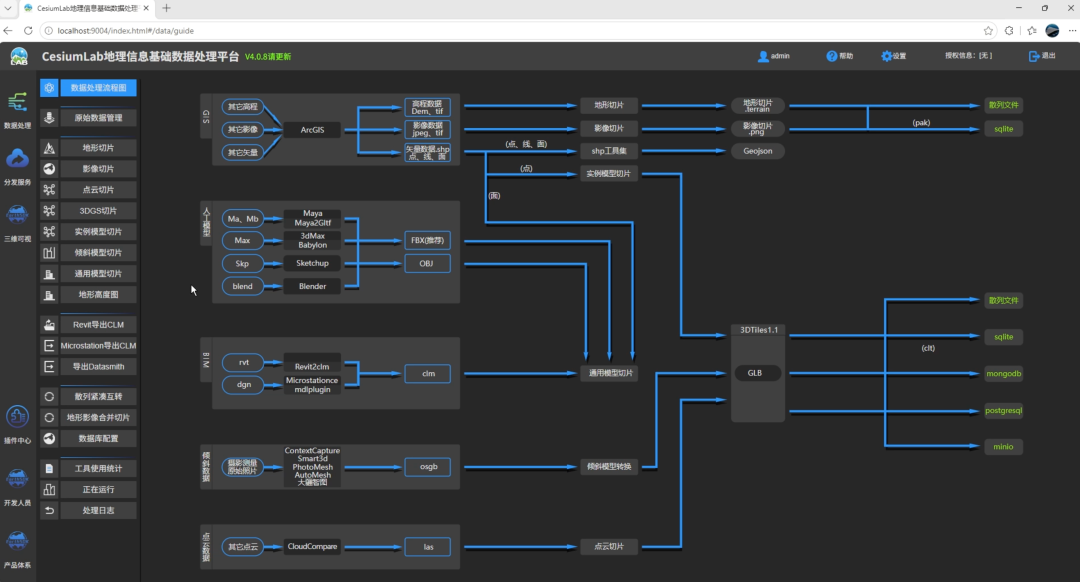Screen dimensions: 1080x582
Task: Click the icon beside 实例模型切片
Action: (x=49, y=231)
